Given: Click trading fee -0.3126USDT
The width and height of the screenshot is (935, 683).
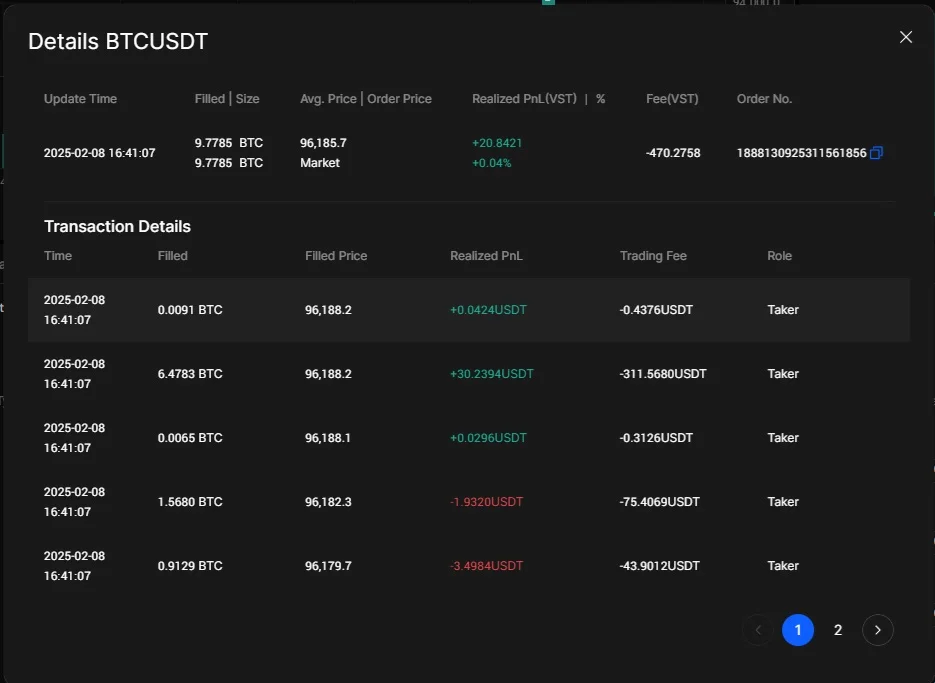Looking at the screenshot, I should 657,438.
